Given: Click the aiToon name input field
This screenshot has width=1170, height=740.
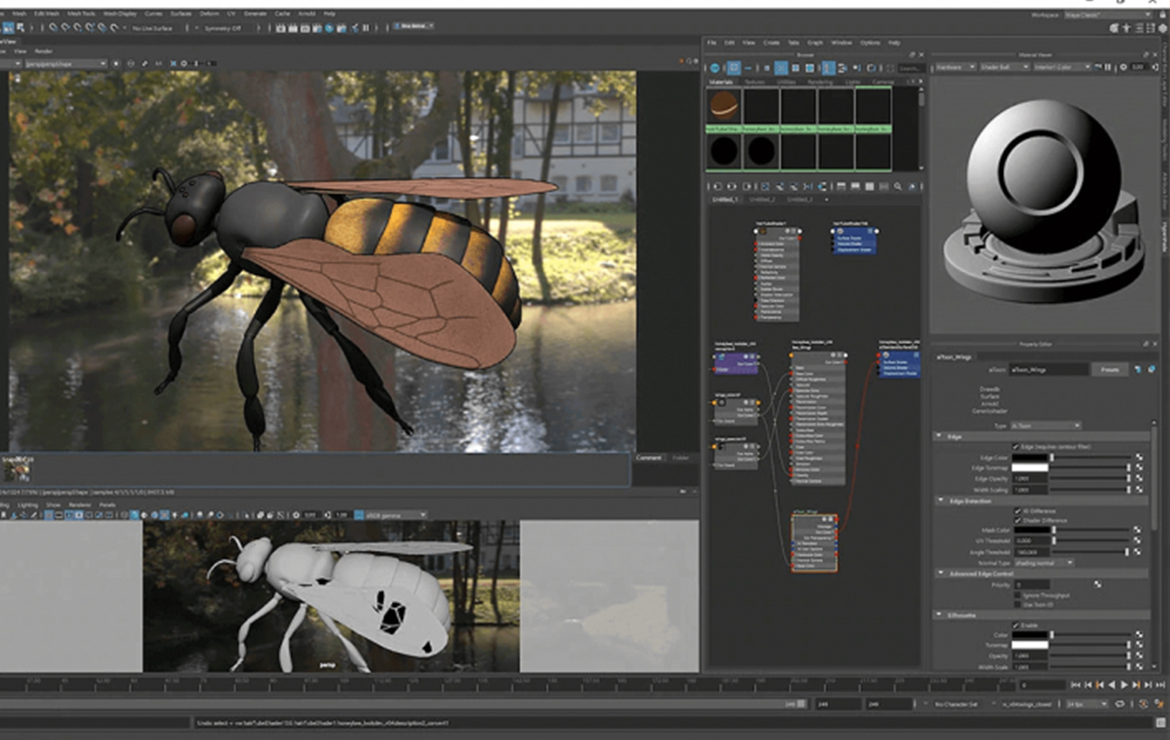Looking at the screenshot, I should click(1046, 369).
